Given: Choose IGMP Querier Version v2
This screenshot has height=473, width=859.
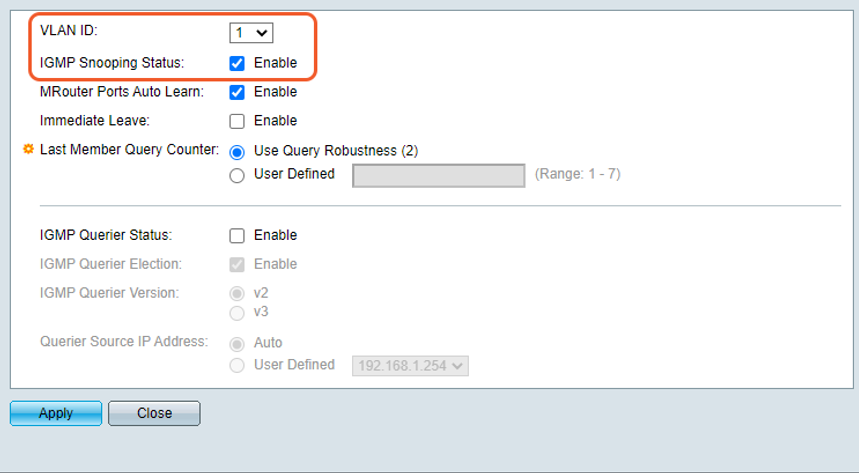Looking at the screenshot, I should tap(237, 294).
